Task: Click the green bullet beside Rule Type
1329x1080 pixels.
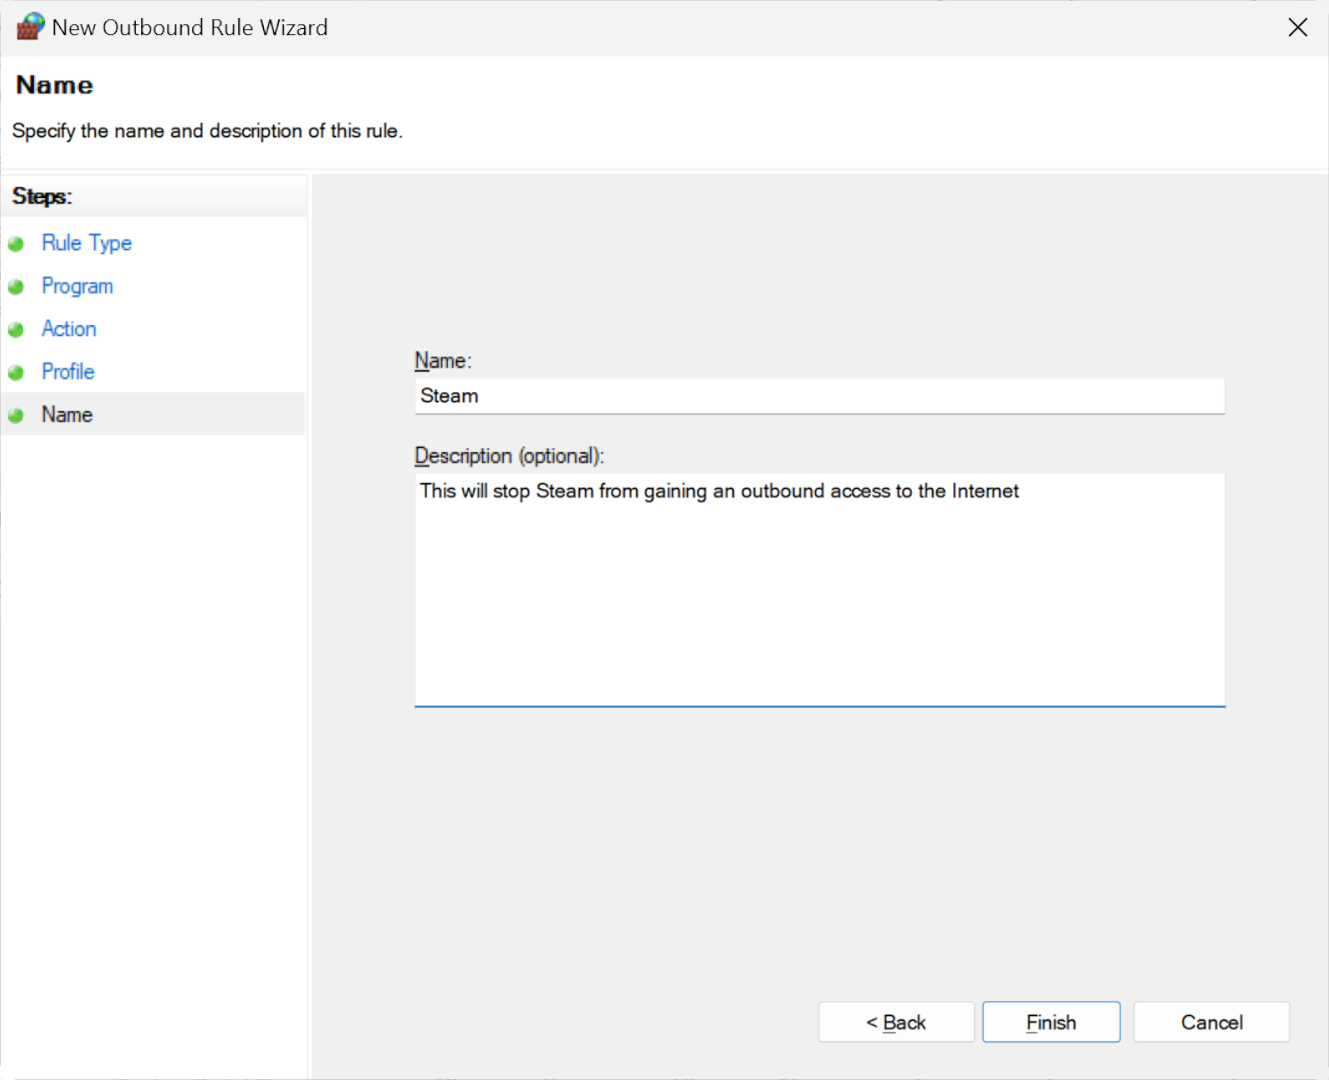Action: (x=16, y=244)
